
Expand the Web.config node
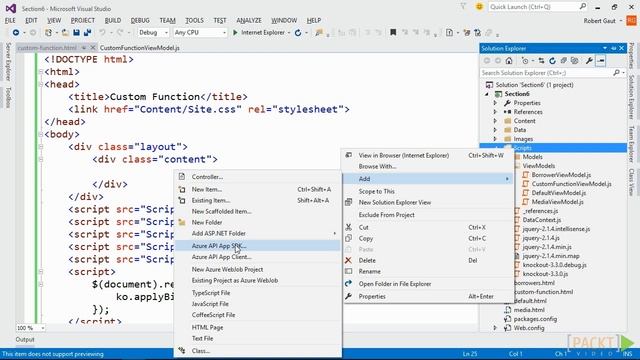coord(496,328)
